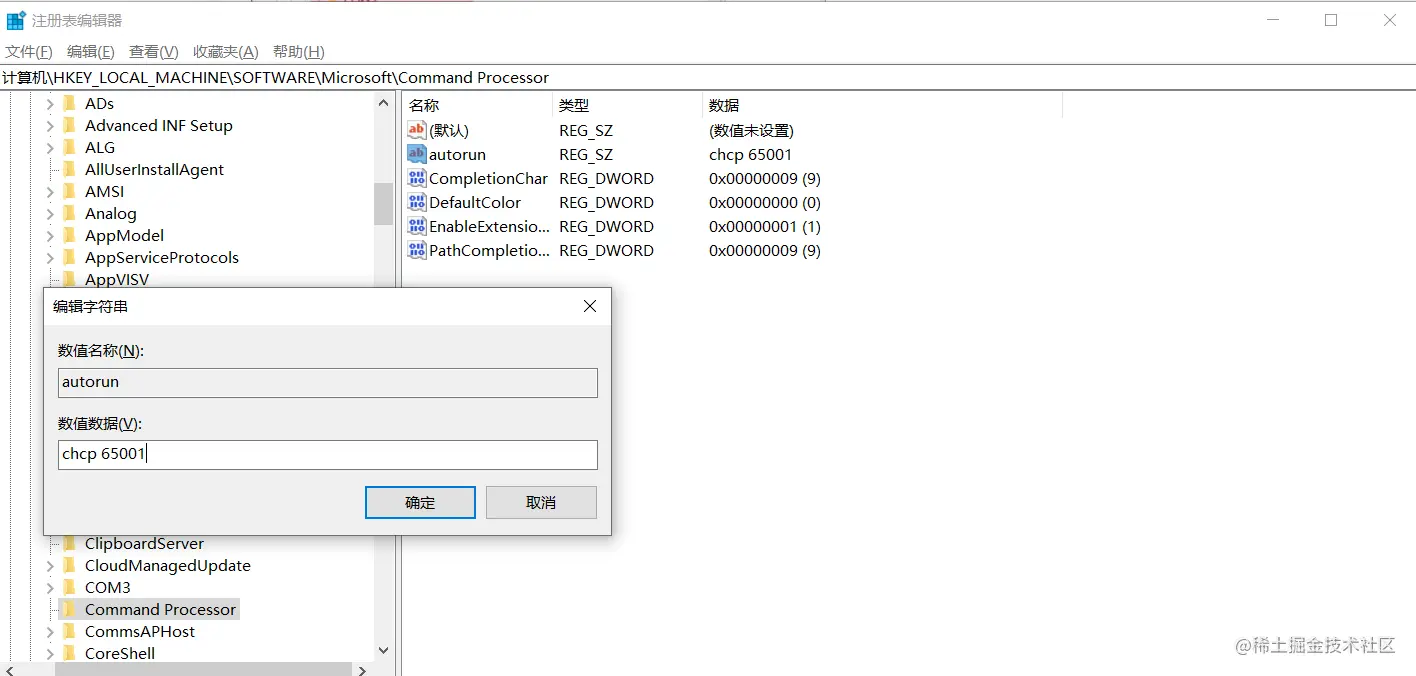Viewport: 1416px width, 676px height.
Task: Click the 取消 button in dialog
Action: [x=541, y=502]
